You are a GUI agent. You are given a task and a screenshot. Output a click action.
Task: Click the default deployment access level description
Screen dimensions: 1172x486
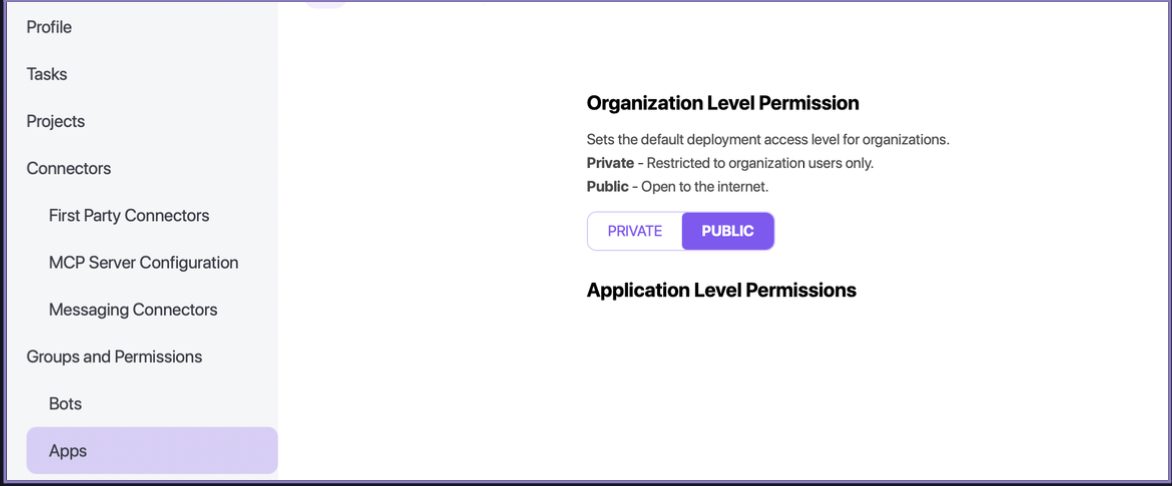point(767,139)
